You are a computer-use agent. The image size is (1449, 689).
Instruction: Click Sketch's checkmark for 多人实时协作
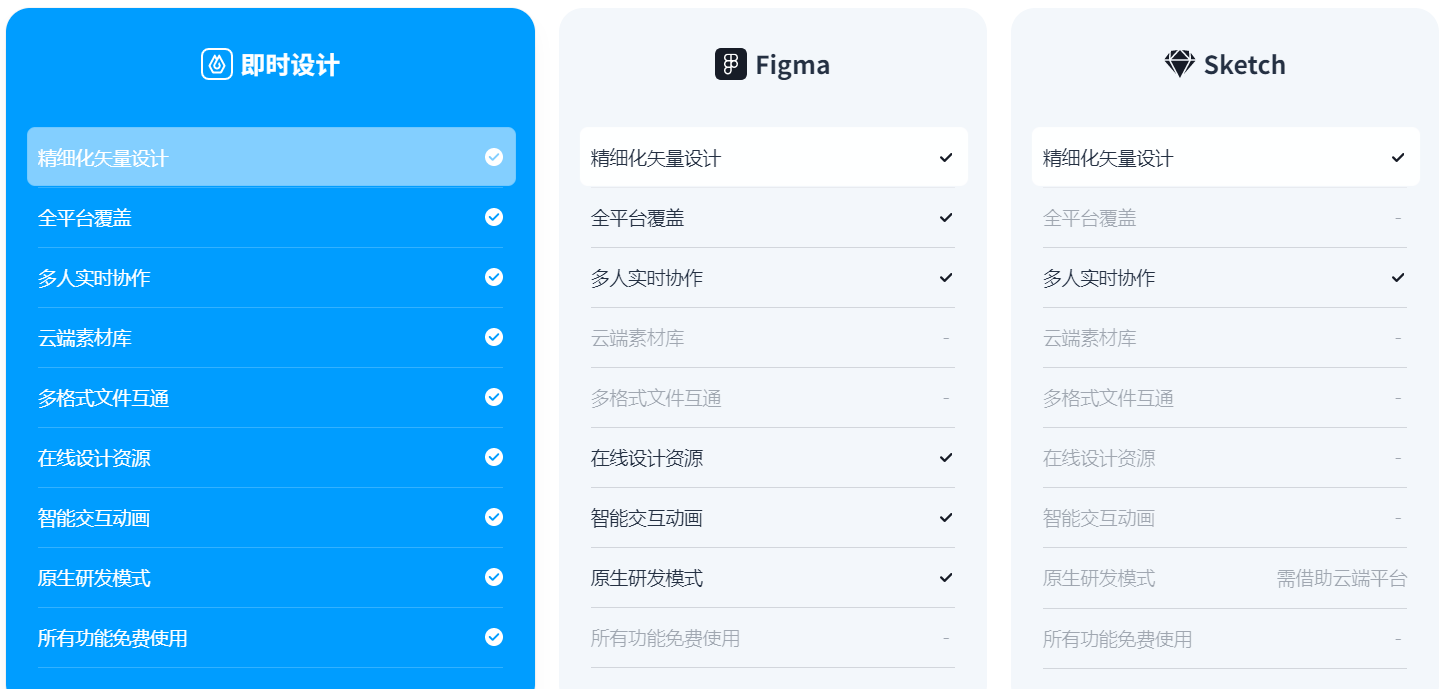point(1398,278)
